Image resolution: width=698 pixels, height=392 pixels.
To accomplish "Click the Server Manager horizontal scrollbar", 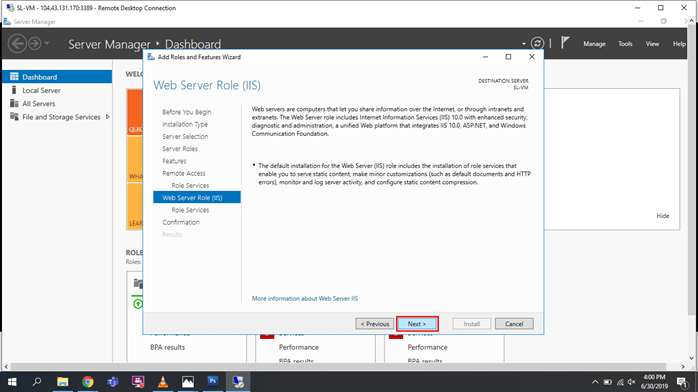I will coord(338,367).
